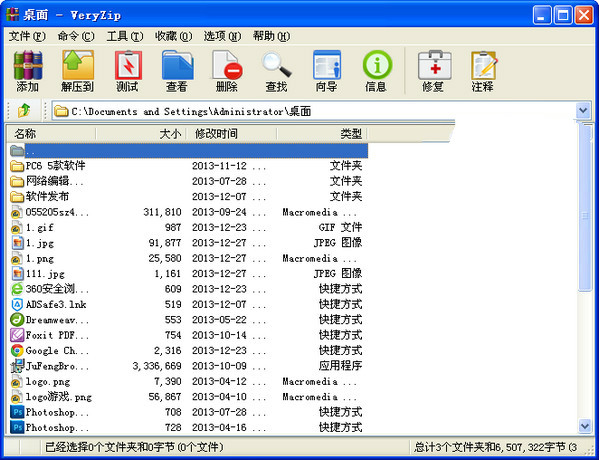599x460 pixels.
Task: Click the 添加 (Add) toolbar icon
Action: (28, 71)
